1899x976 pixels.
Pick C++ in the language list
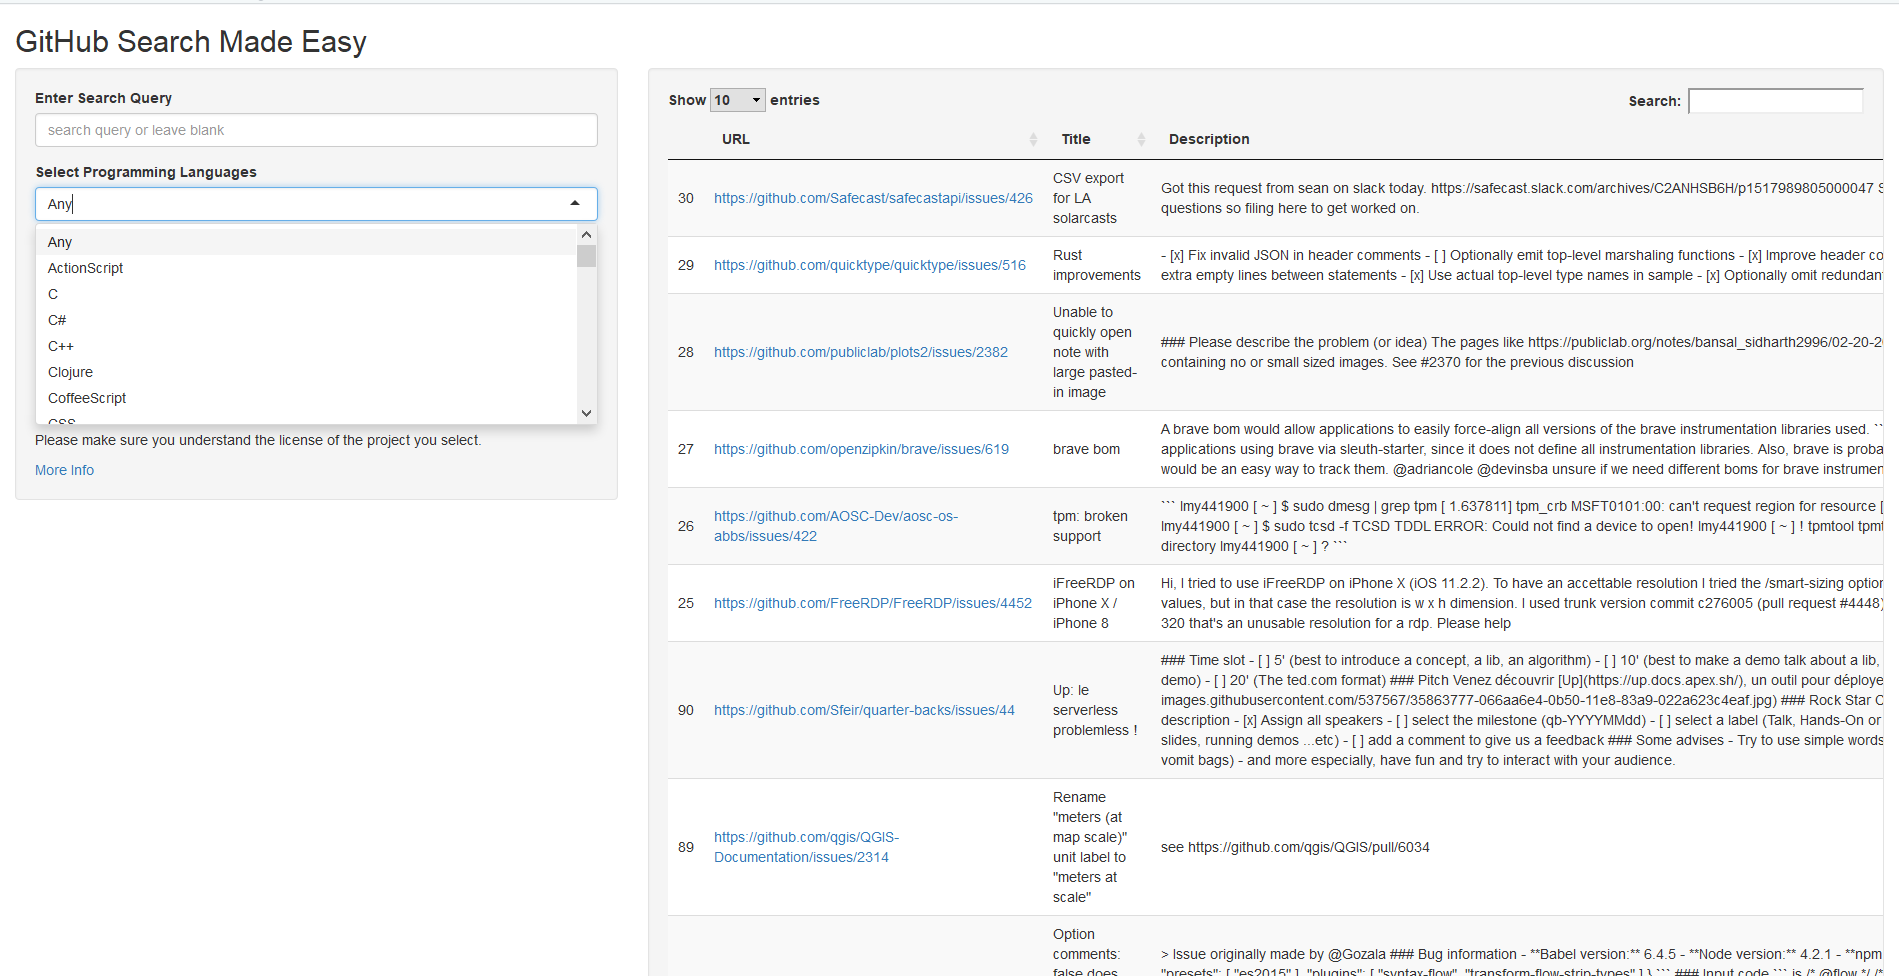coord(307,346)
